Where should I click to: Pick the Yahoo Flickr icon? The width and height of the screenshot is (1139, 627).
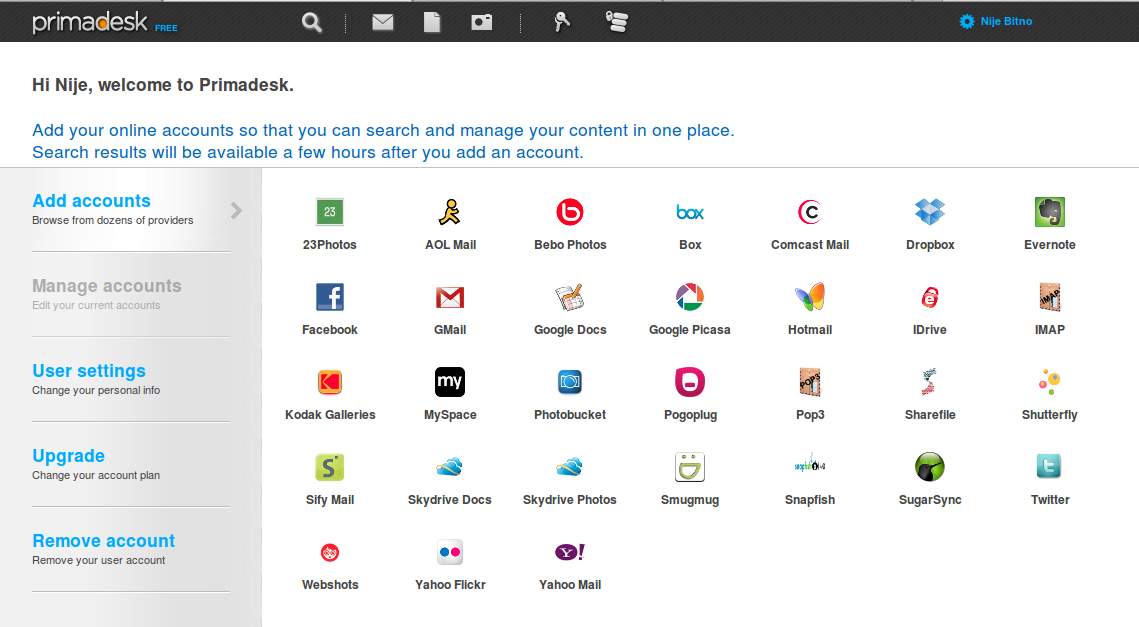point(450,552)
